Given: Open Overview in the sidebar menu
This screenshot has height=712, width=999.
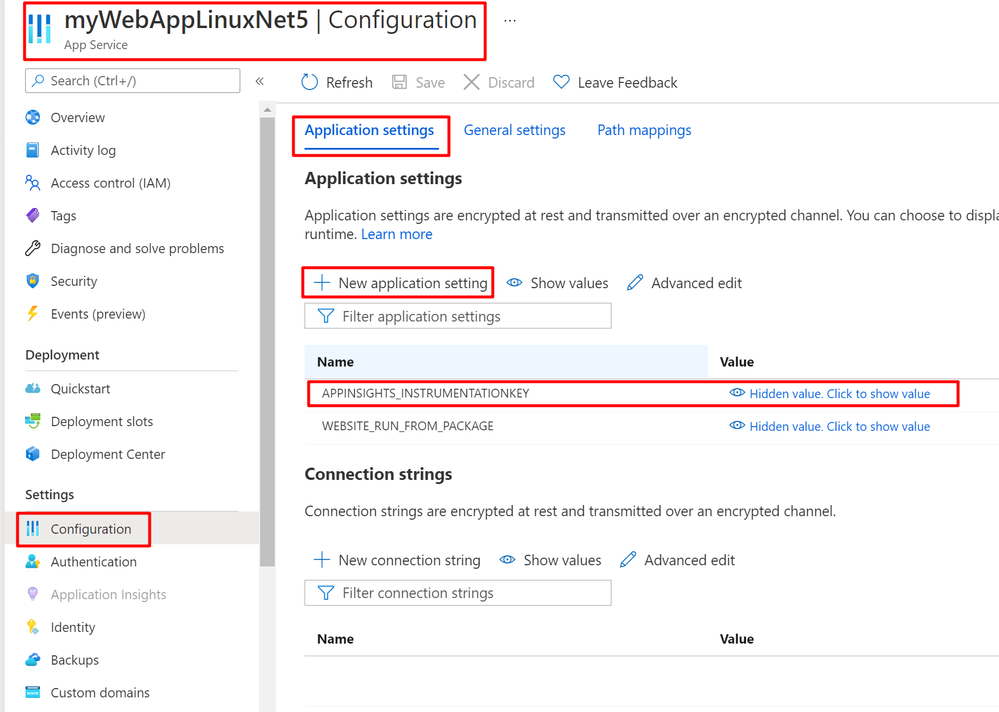Looking at the screenshot, I should pyautogui.click(x=78, y=118).
